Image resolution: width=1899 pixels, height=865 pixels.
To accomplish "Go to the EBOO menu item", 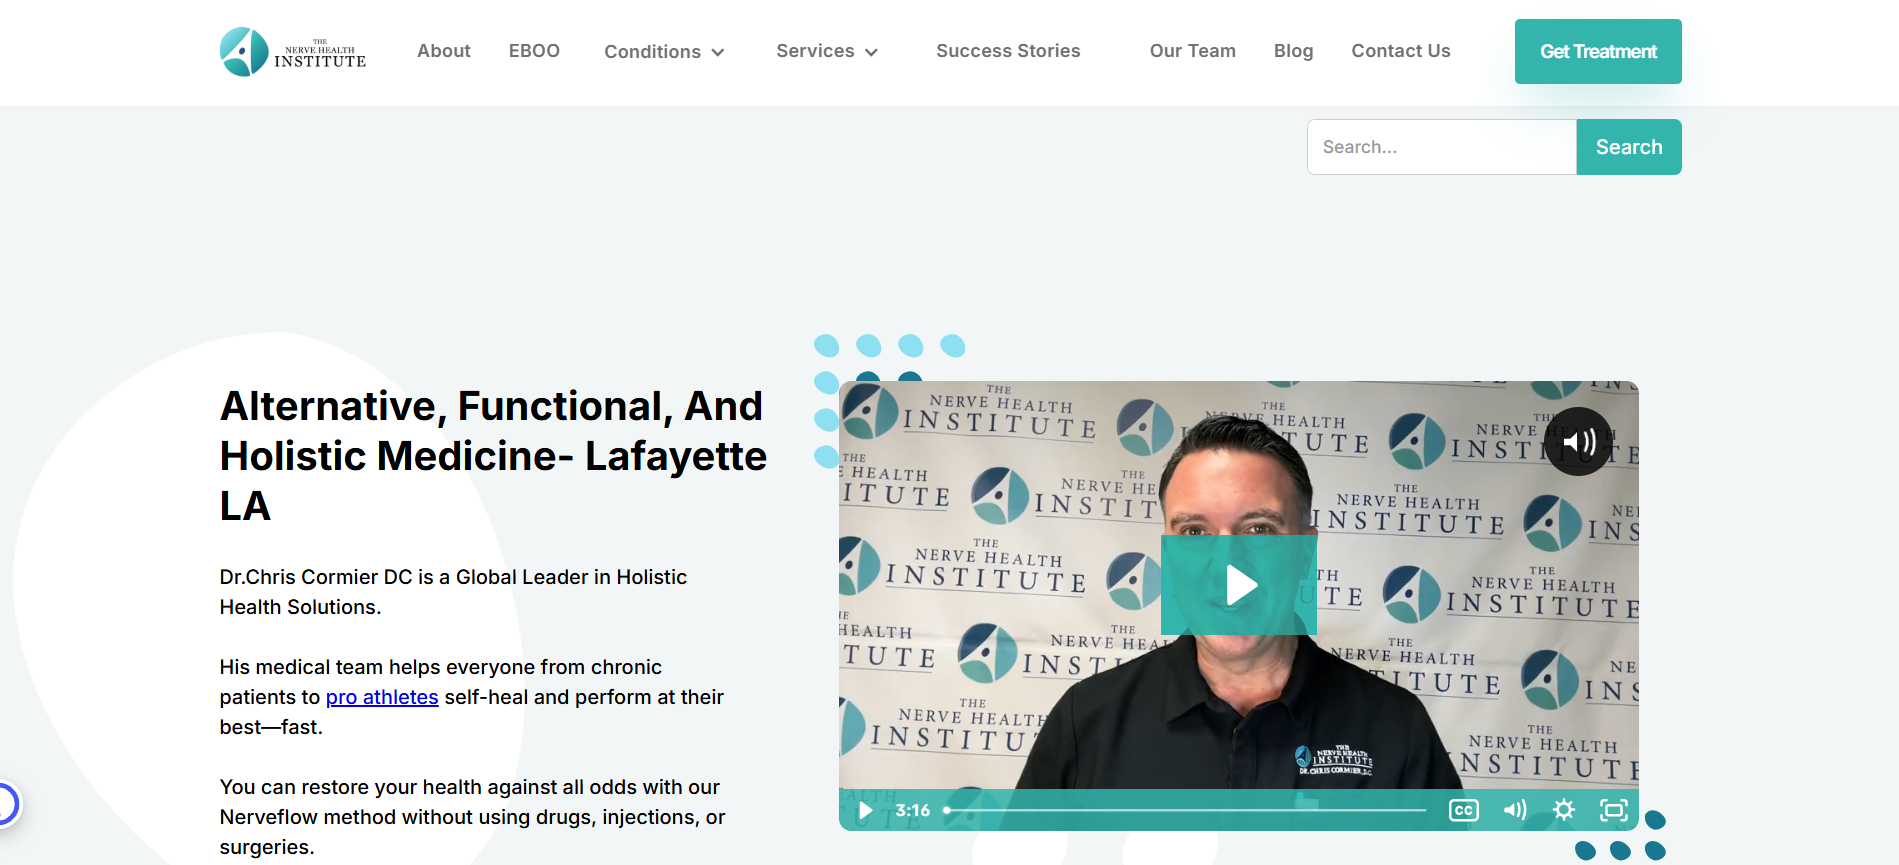I will pos(534,51).
